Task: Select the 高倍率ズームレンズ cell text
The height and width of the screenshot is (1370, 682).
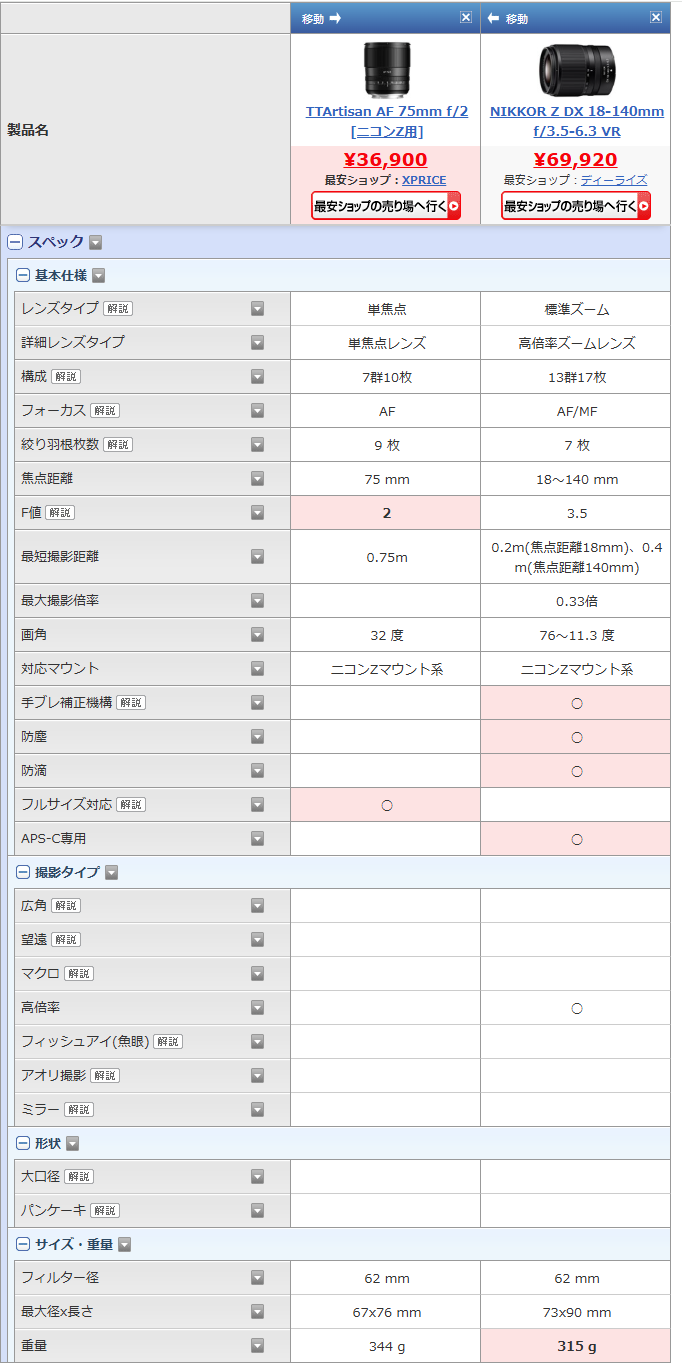Action: coord(576,343)
